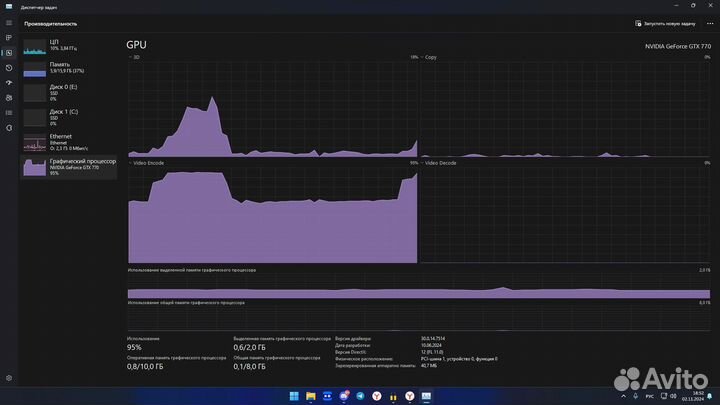Open the Services page icon
Image resolution: width=720 pixels, height=405 pixels.
tap(9, 127)
